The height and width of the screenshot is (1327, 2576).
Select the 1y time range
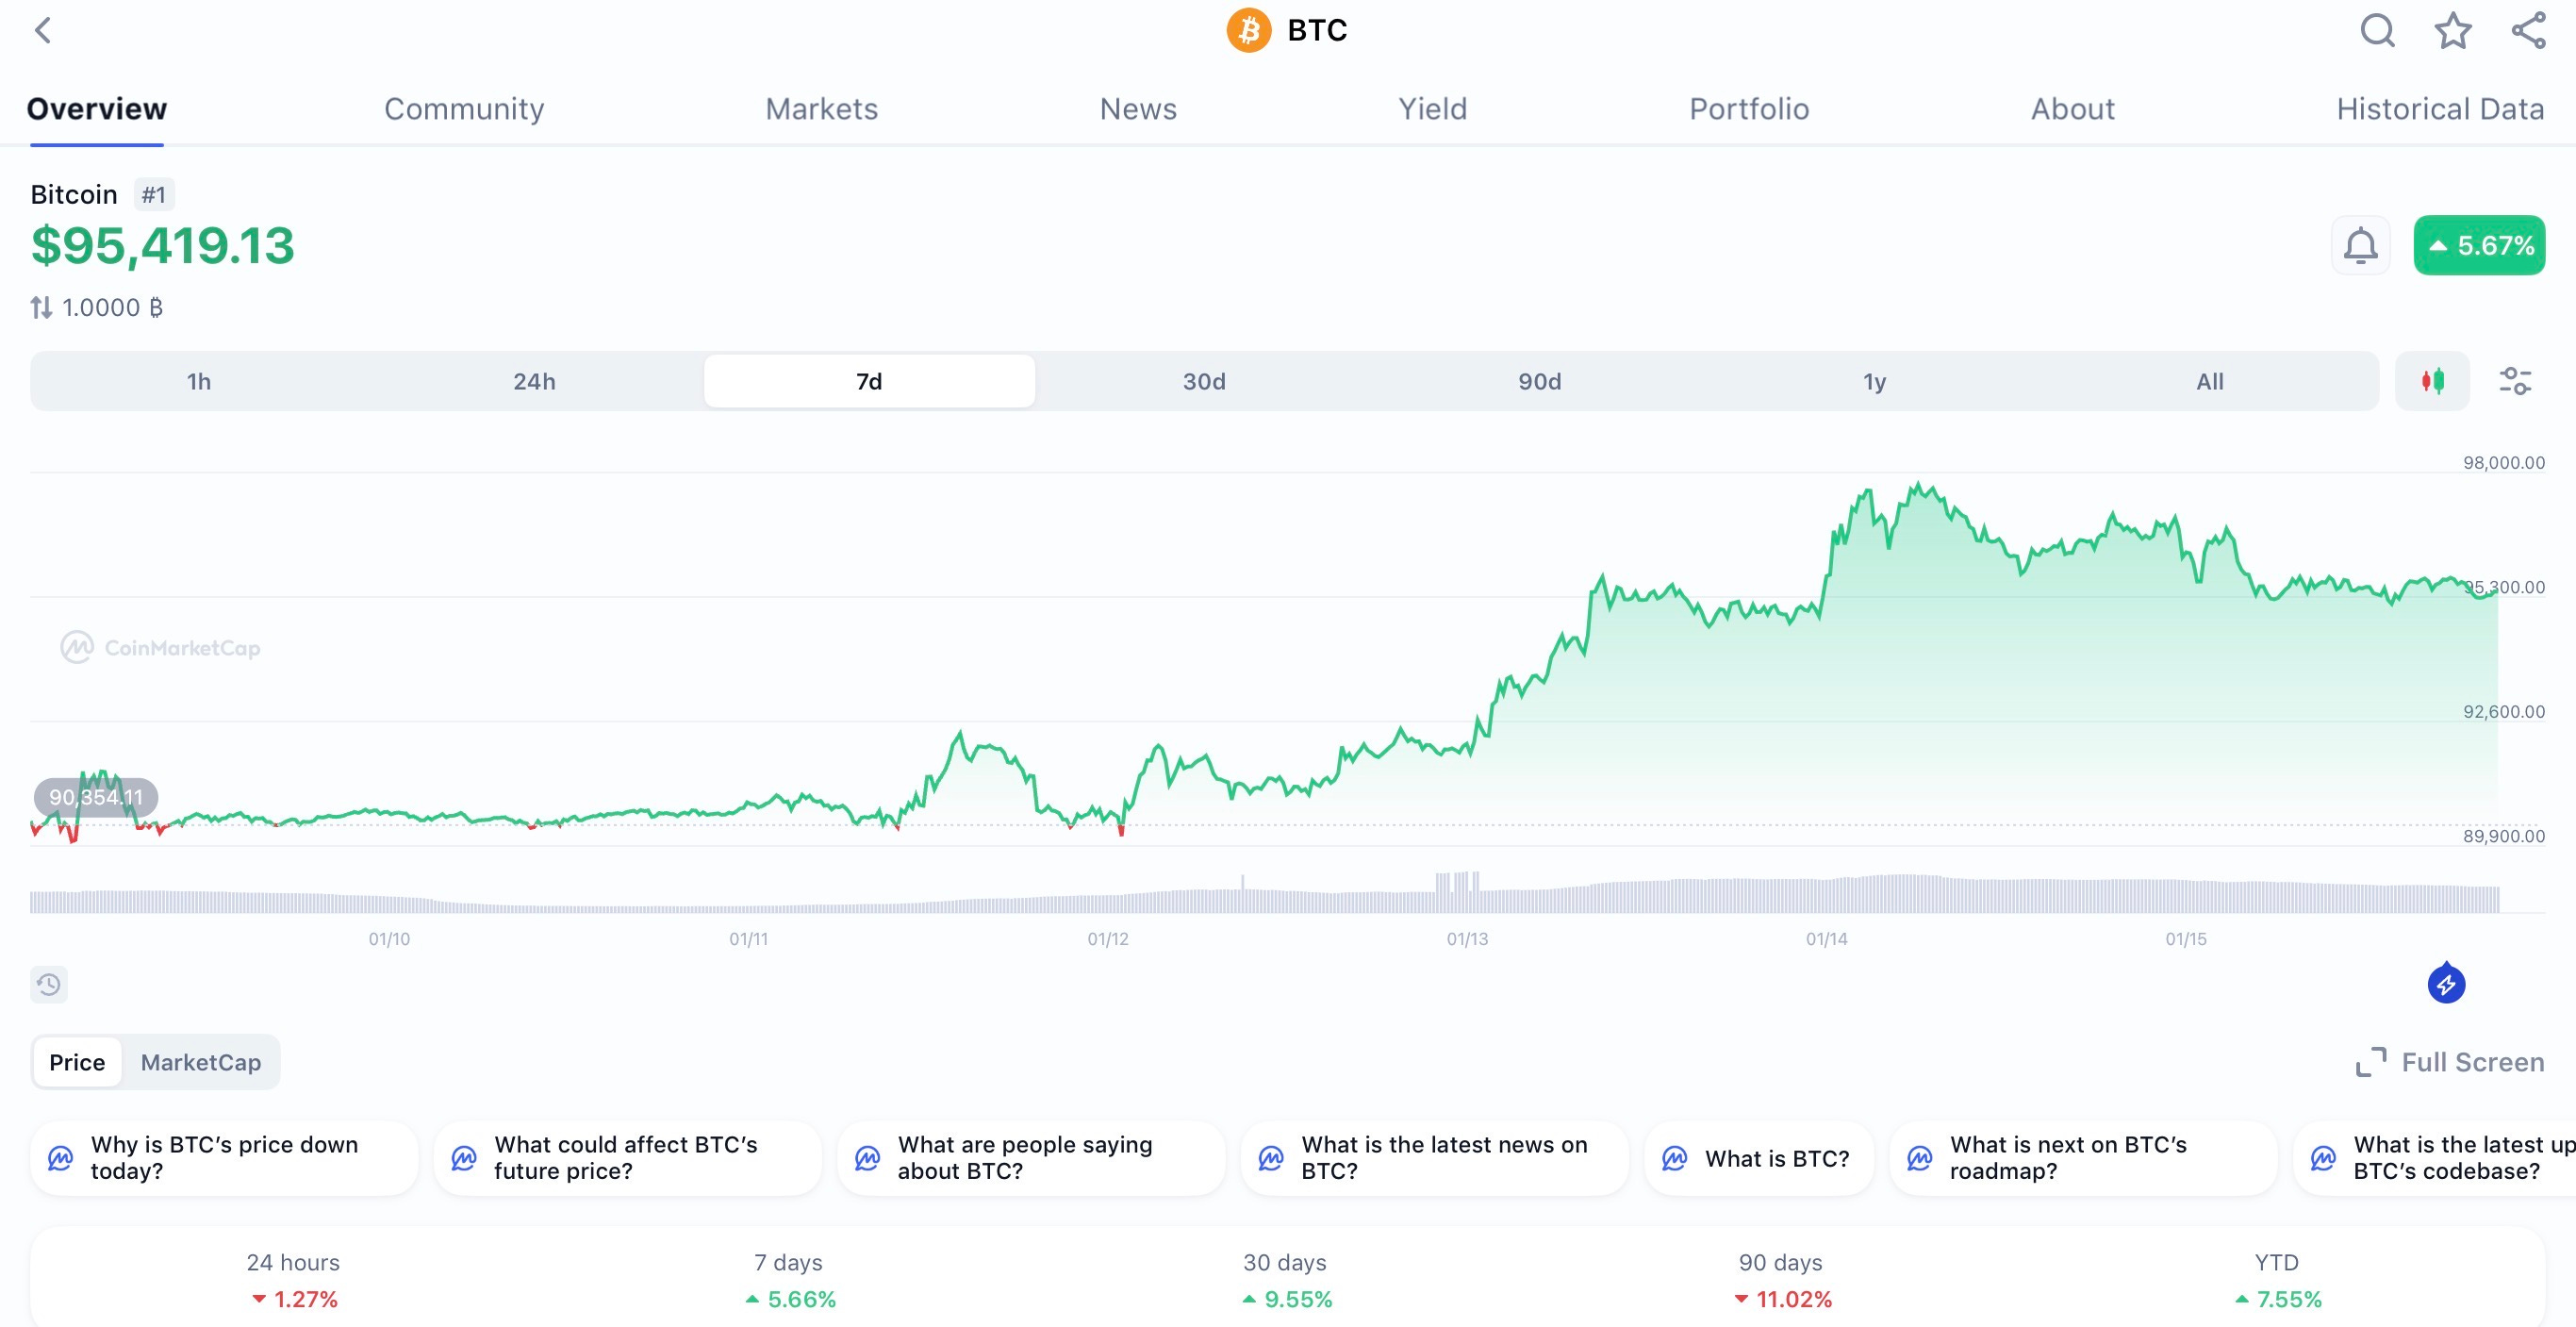(x=1874, y=381)
